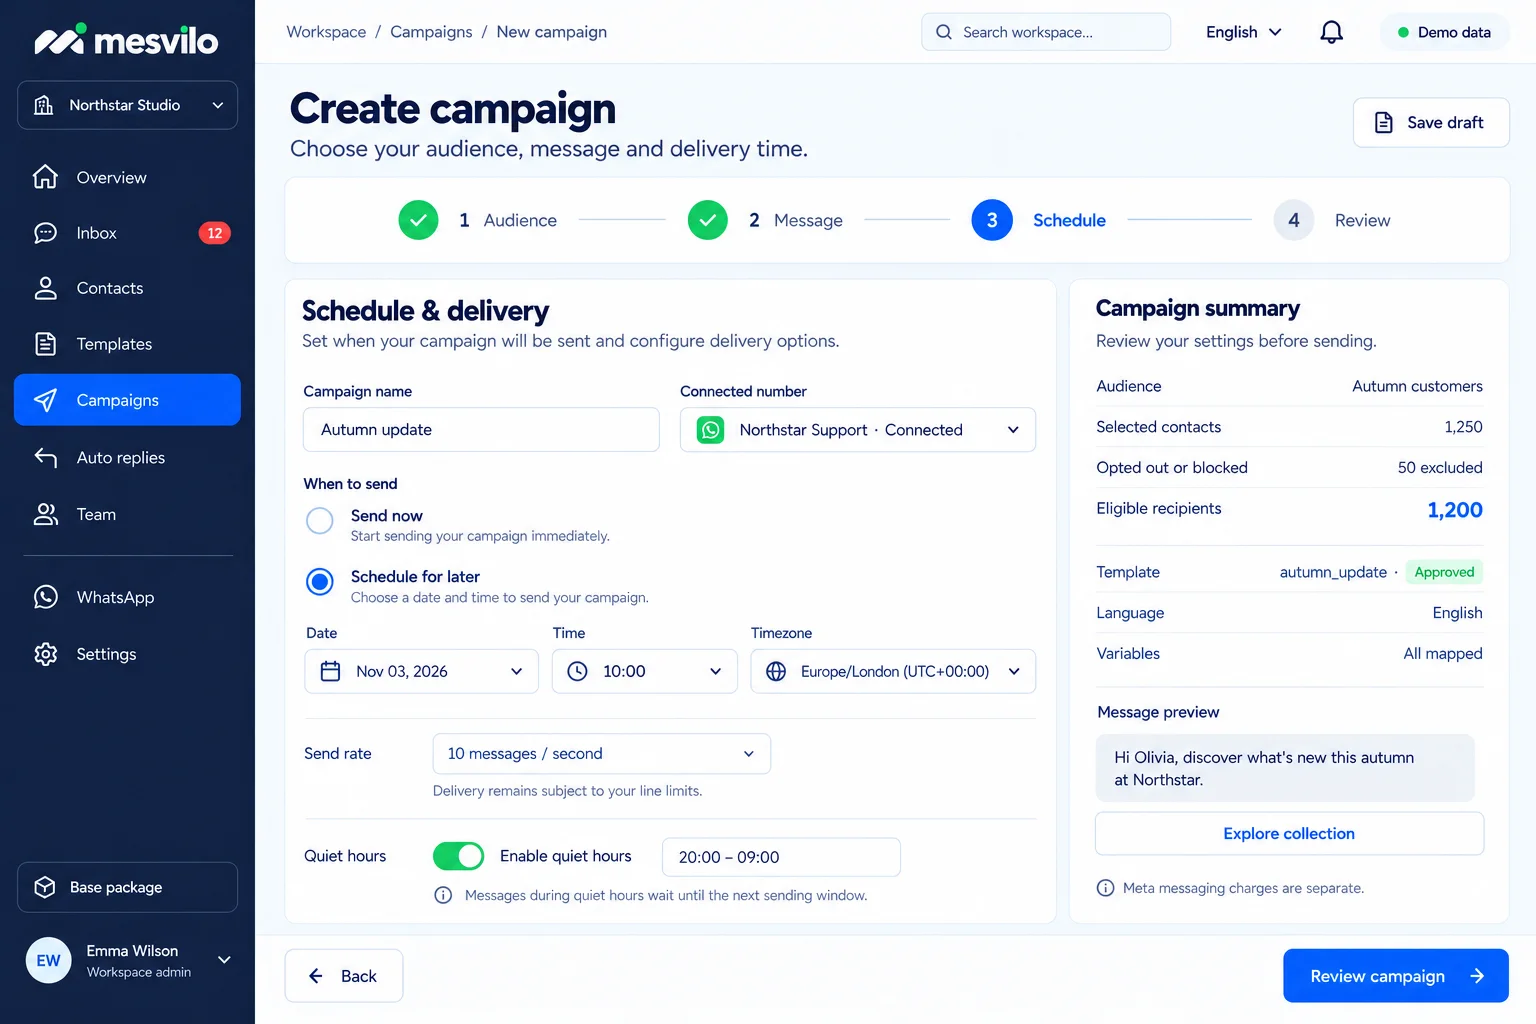Viewport: 1536px width, 1024px height.
Task: Expand the Connected number dropdown
Action: tap(858, 430)
